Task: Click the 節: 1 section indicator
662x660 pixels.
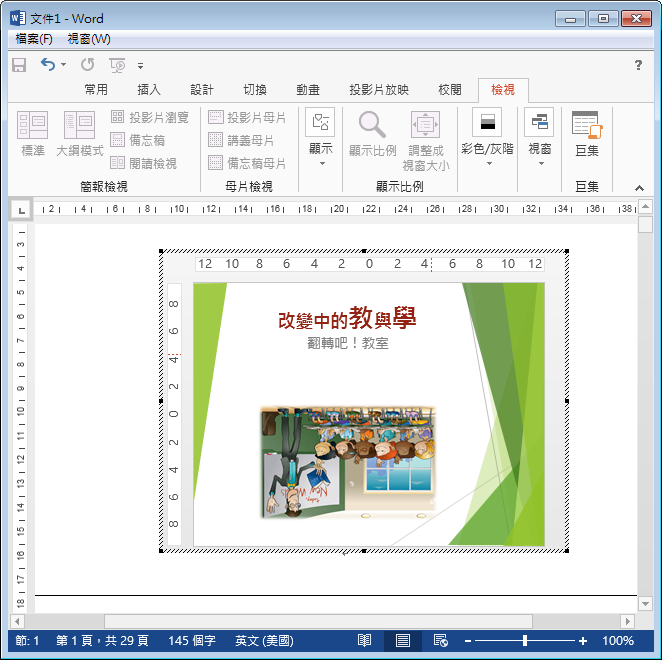Action: pos(27,641)
